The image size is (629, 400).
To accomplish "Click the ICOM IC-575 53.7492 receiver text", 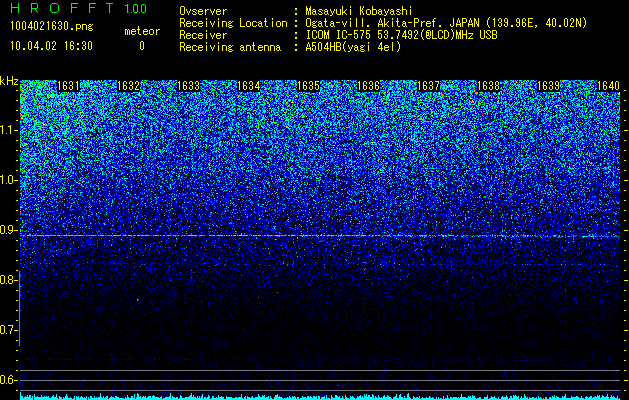I will [x=401, y=35].
